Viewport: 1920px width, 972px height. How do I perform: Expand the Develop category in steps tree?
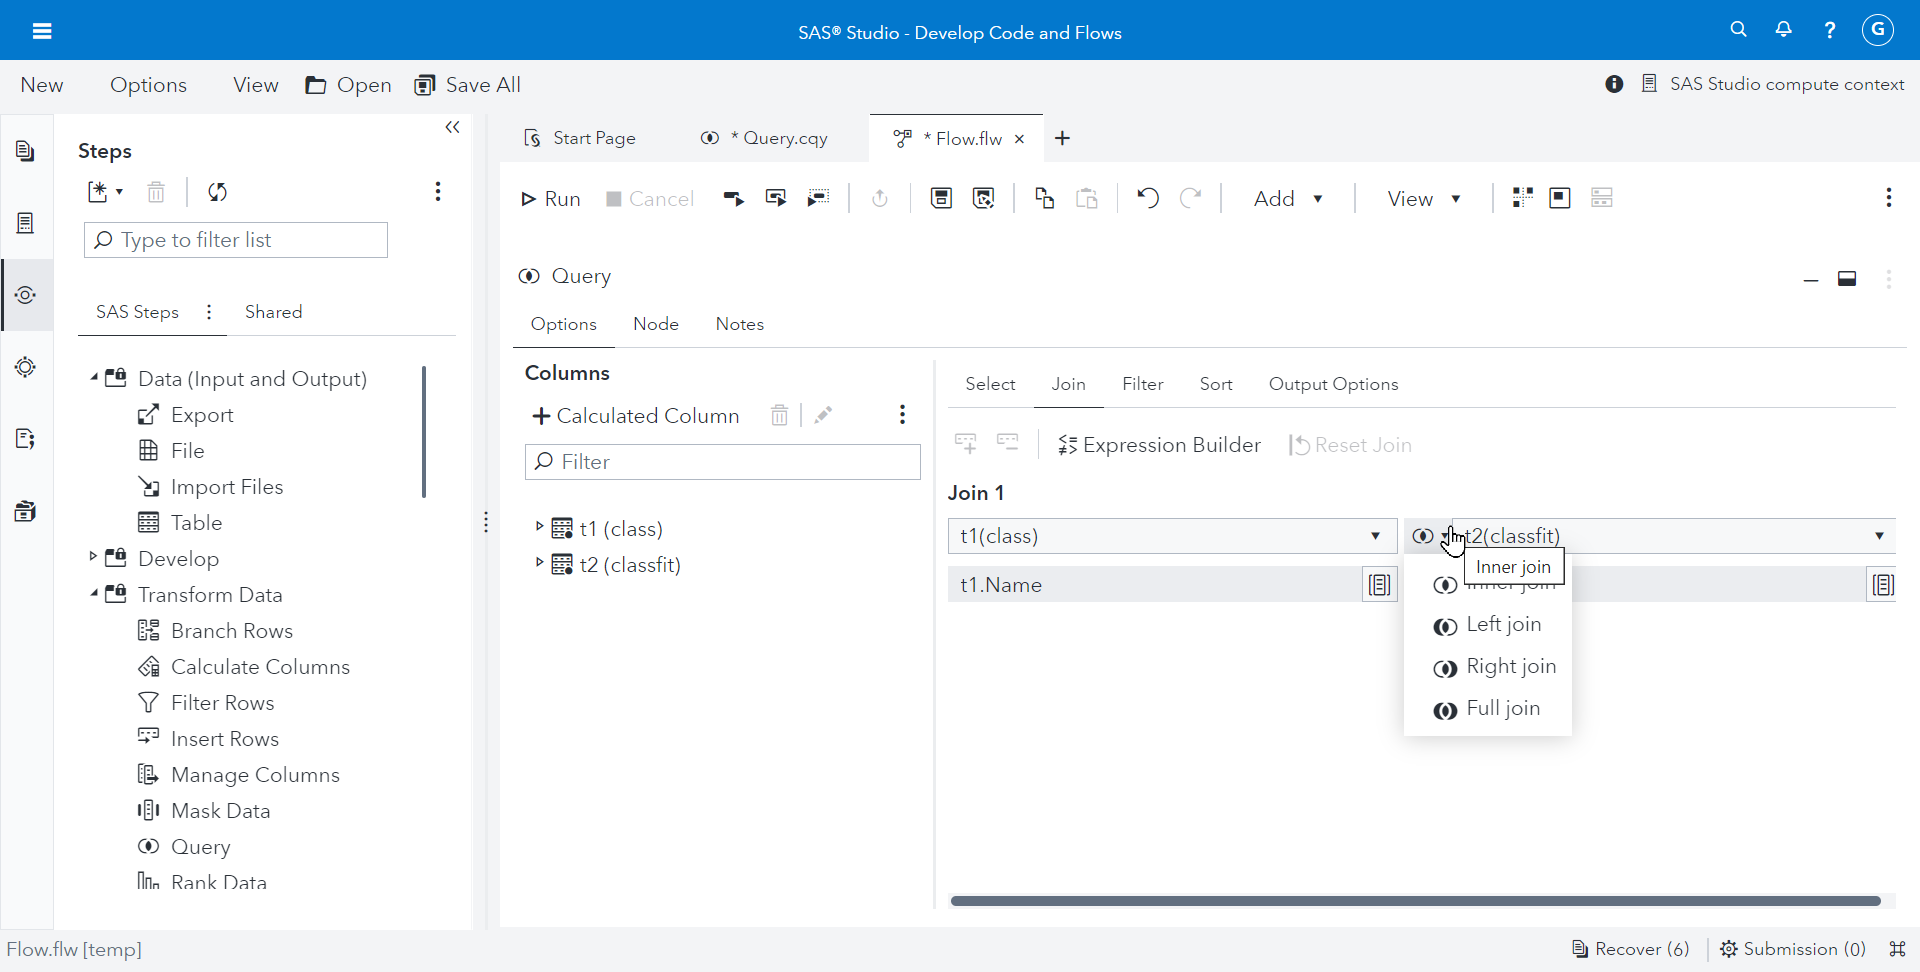coord(92,558)
